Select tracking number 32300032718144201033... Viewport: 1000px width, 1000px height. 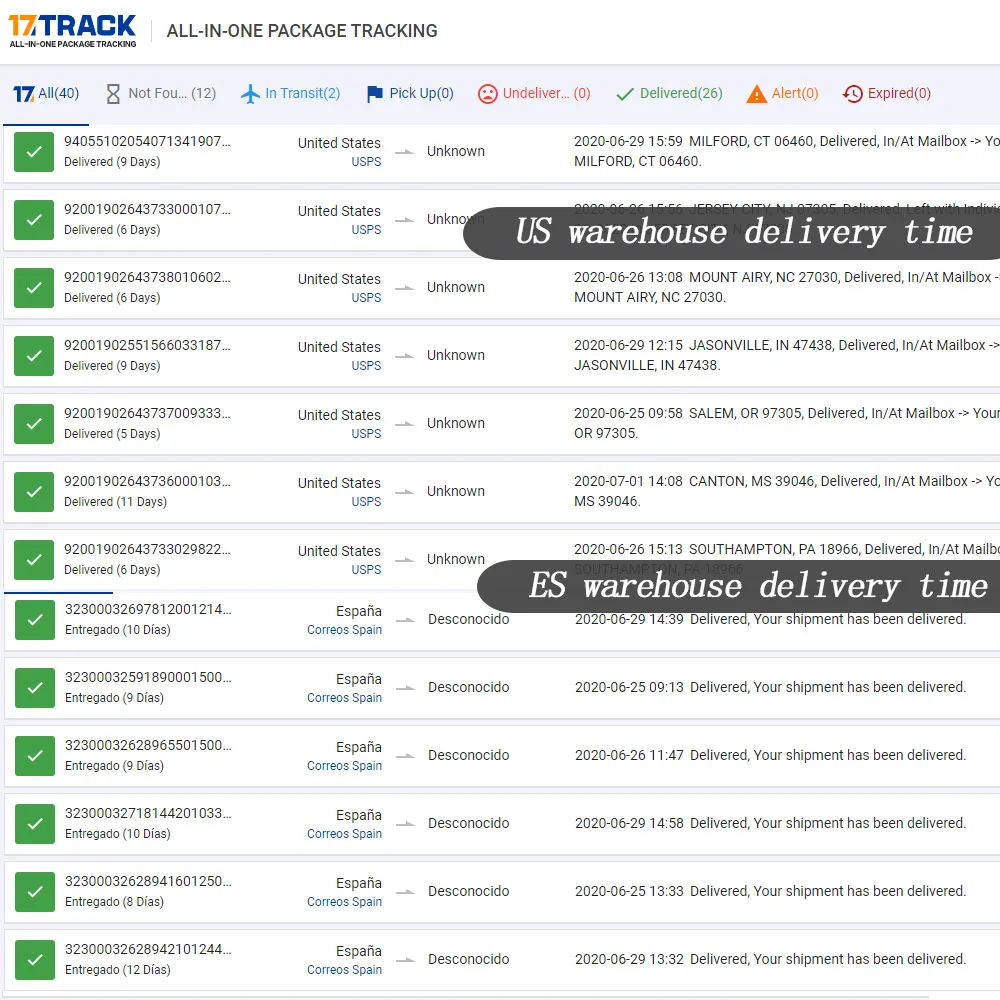click(149, 814)
